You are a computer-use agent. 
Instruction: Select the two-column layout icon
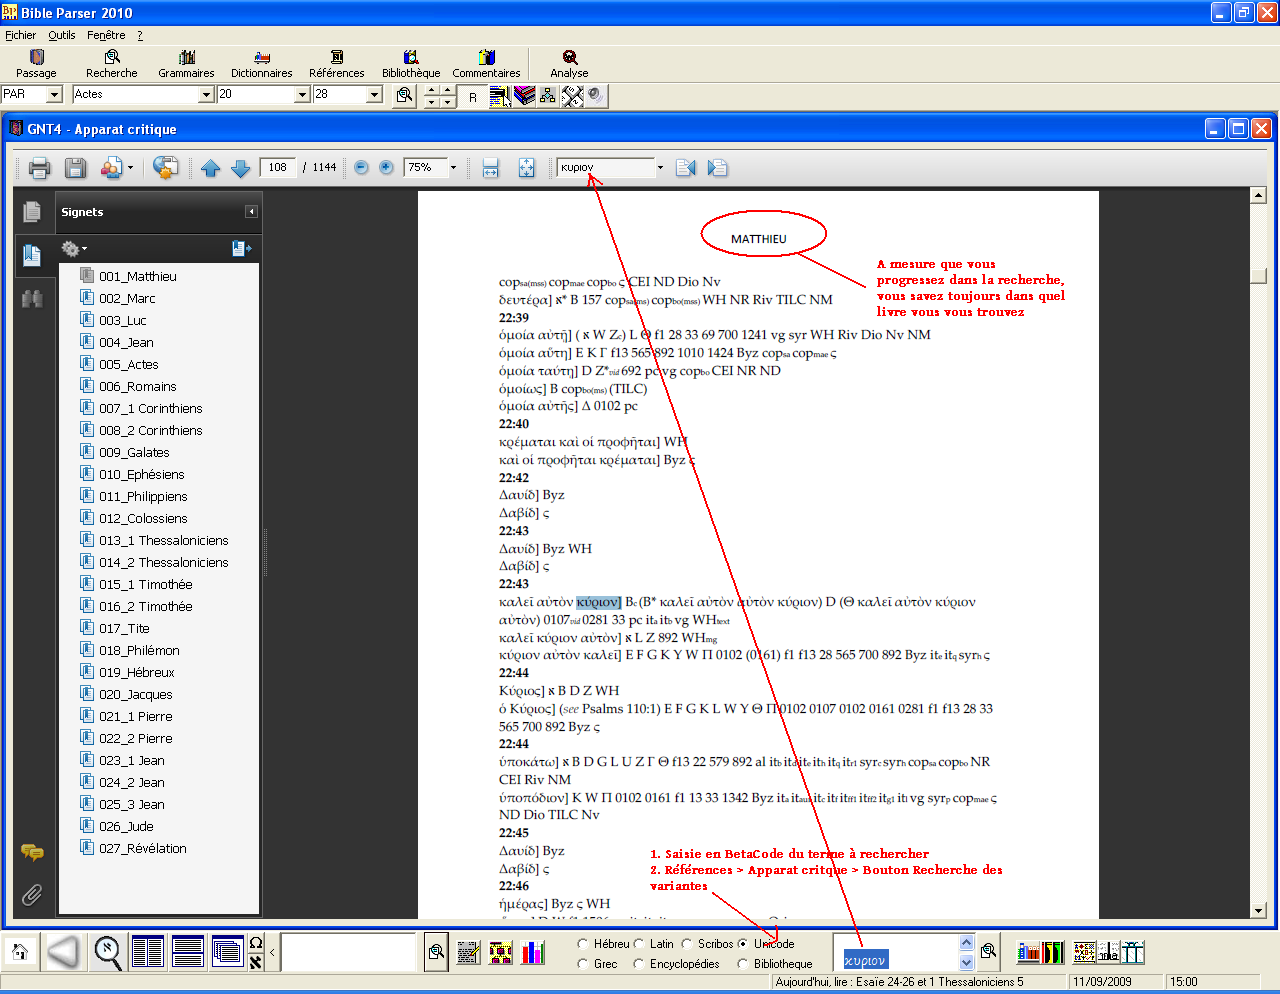pyautogui.click(x=148, y=952)
